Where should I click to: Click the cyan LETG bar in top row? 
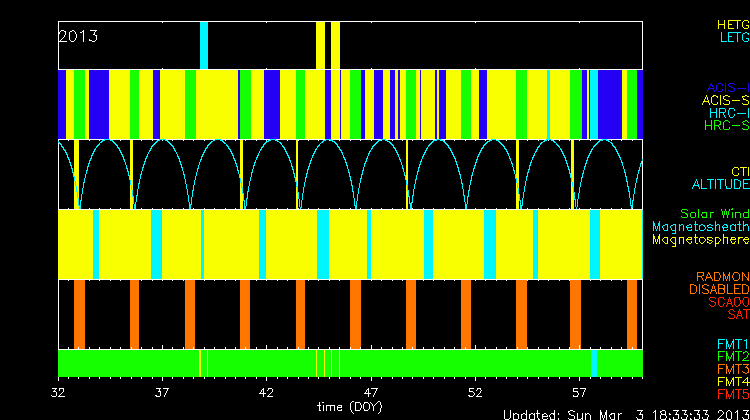[x=204, y=45]
